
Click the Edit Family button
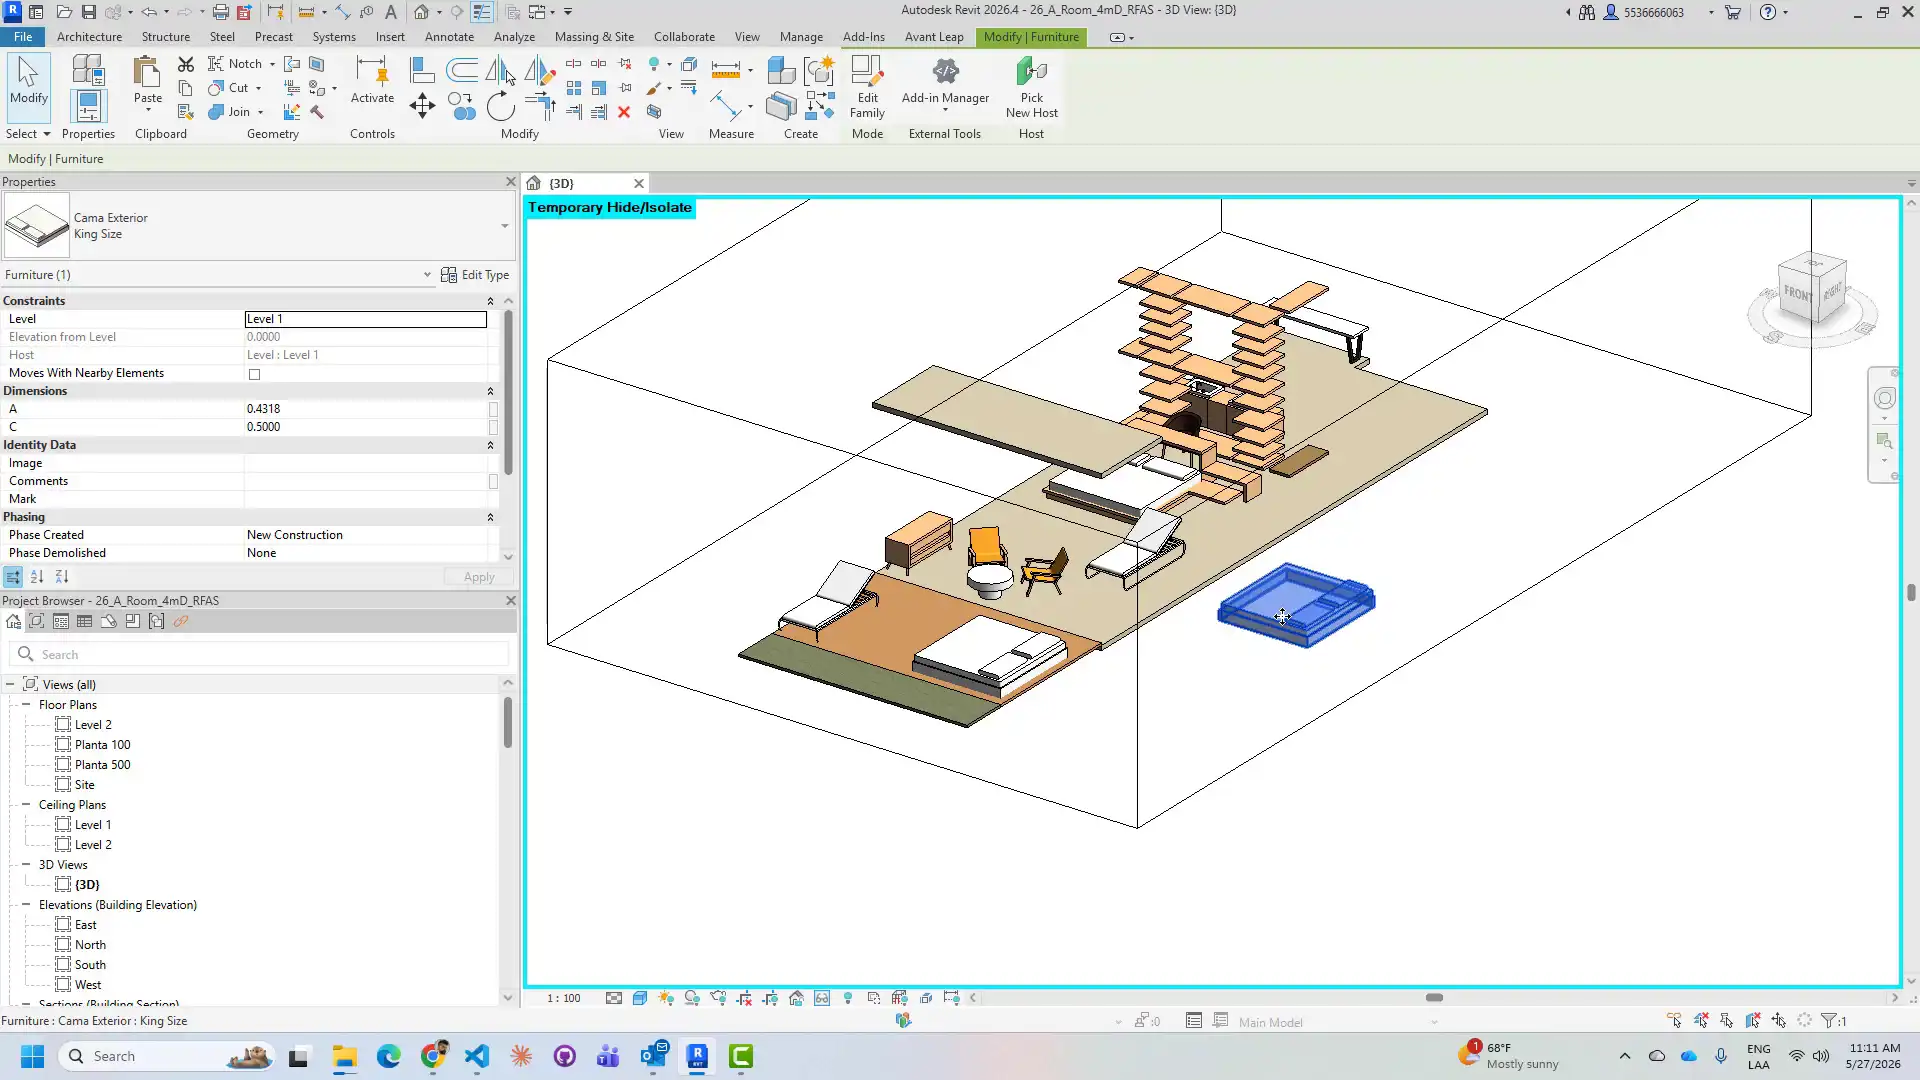[867, 87]
